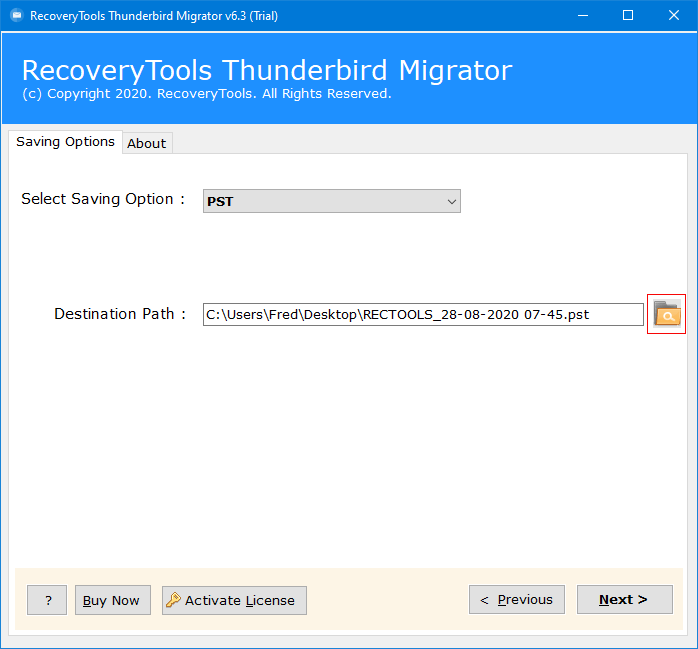Click the browse folder icon beside Destination Path

[666, 314]
